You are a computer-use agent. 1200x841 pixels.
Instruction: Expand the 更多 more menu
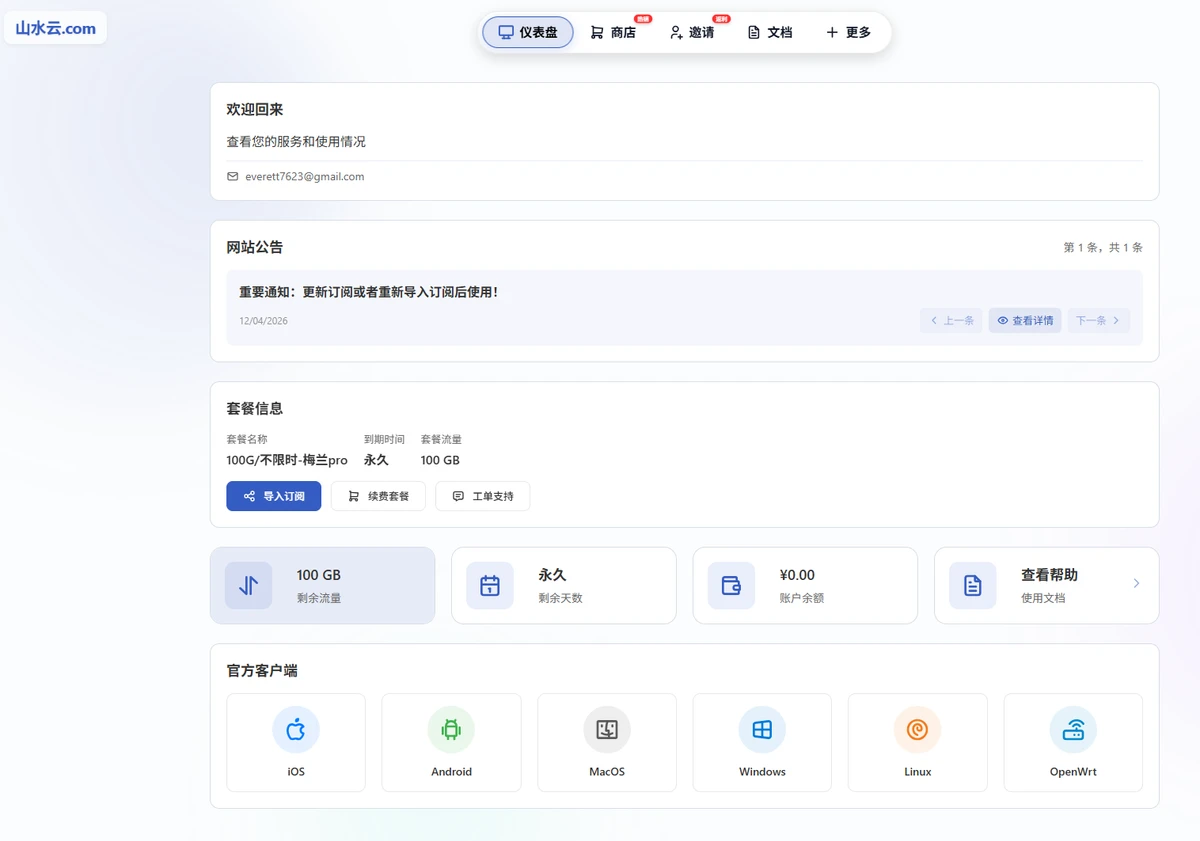point(848,32)
